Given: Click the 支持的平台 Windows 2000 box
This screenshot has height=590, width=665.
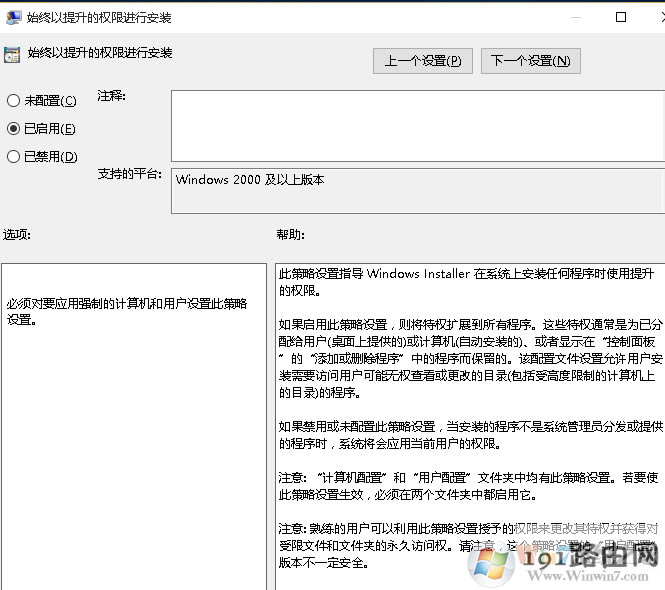Looking at the screenshot, I should coord(415,190).
